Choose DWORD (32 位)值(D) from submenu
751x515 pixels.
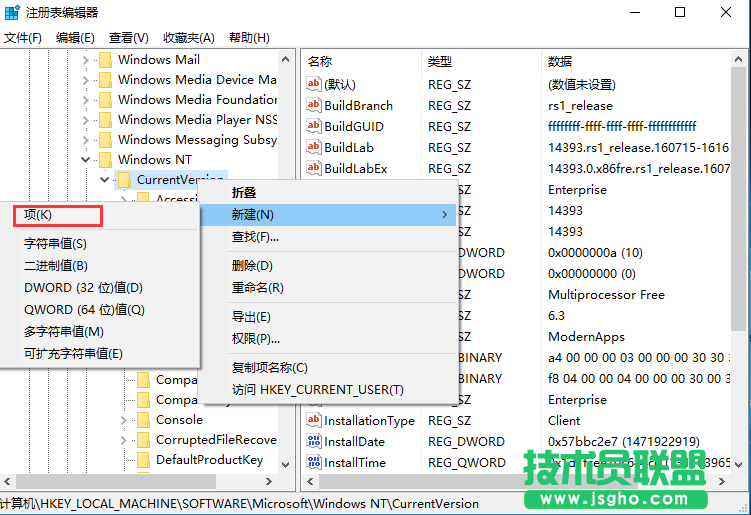point(83,288)
